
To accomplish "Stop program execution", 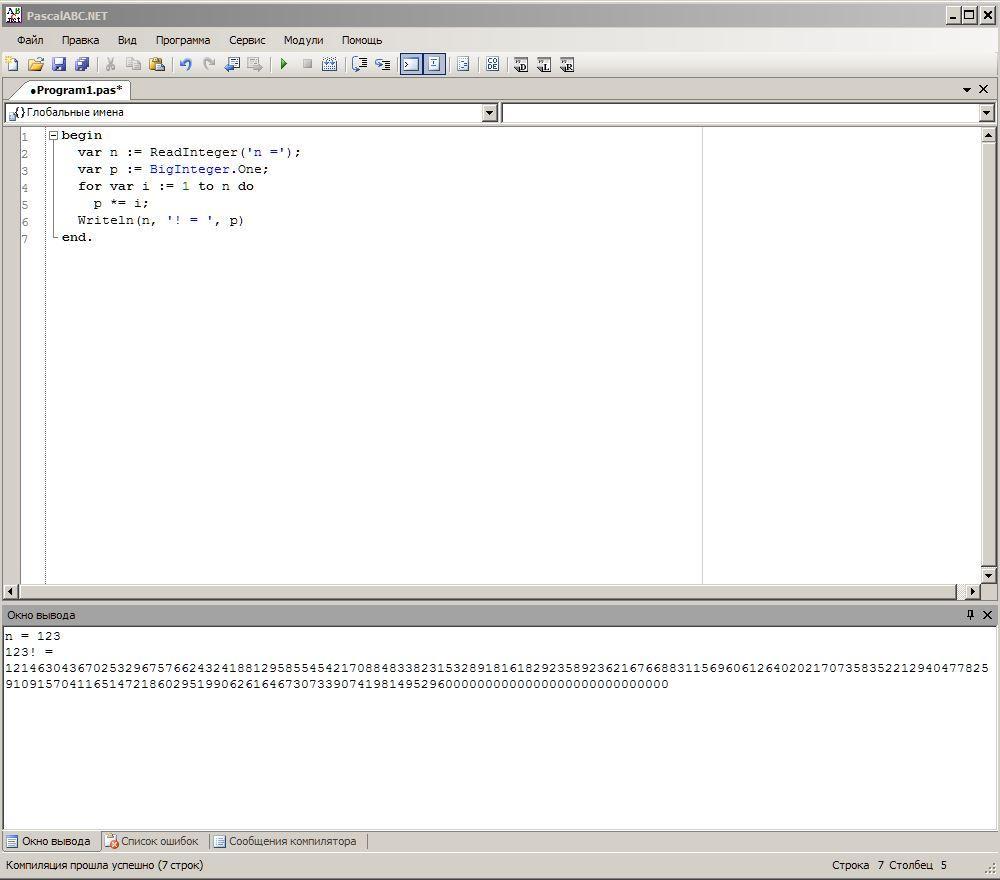I will click(307, 64).
